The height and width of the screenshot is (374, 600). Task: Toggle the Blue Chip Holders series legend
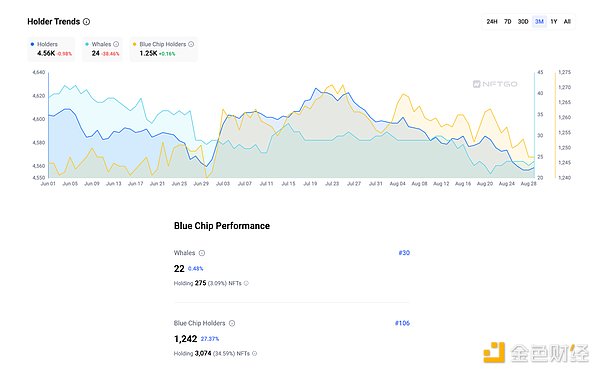click(163, 49)
